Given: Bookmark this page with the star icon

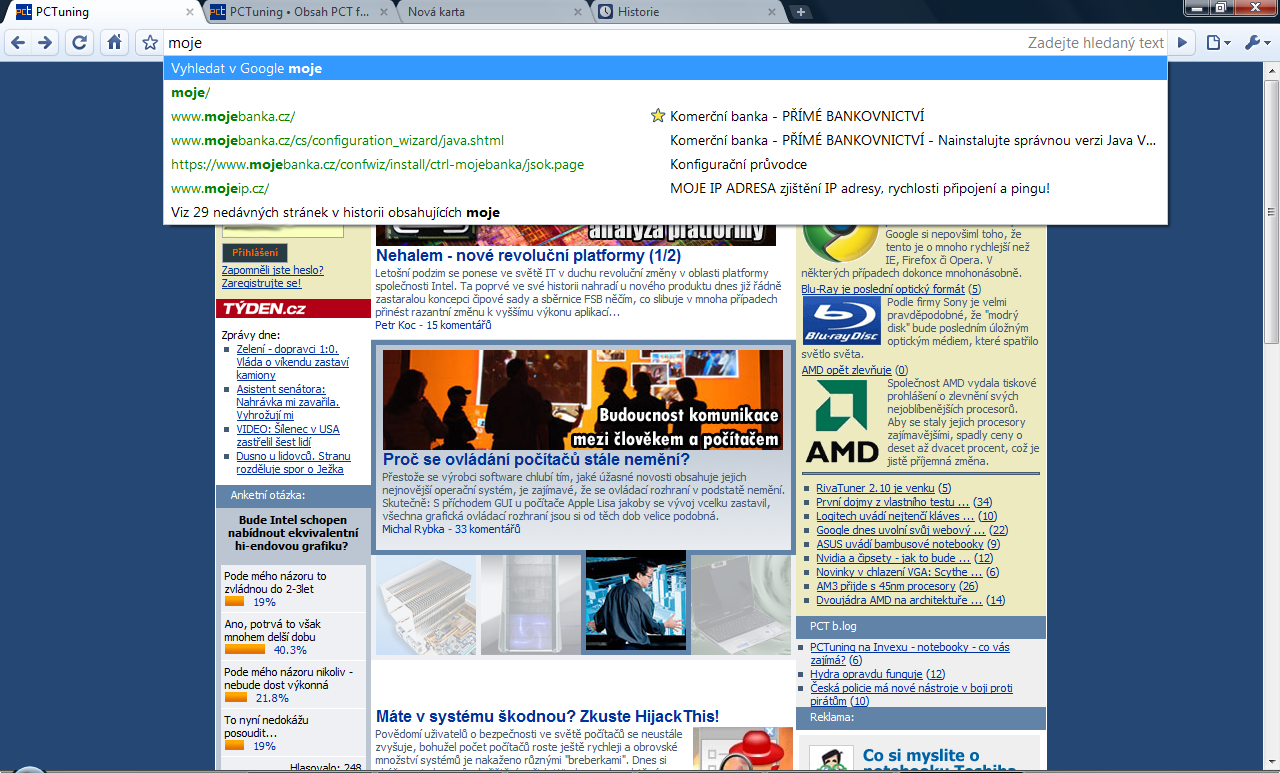Looking at the screenshot, I should click(x=150, y=43).
